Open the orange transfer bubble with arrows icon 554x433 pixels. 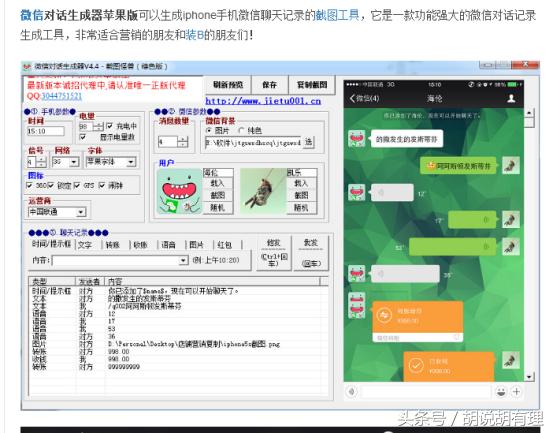tap(418, 321)
